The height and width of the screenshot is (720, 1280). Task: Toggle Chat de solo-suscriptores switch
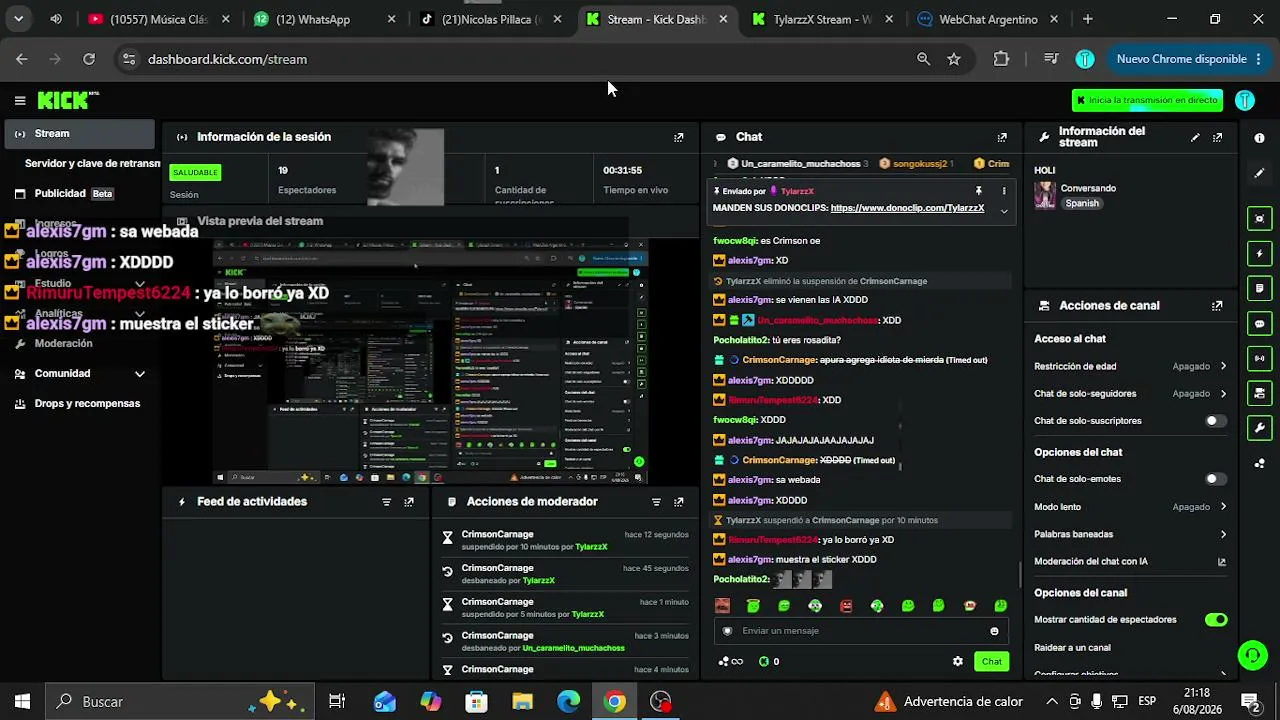tap(1215, 421)
